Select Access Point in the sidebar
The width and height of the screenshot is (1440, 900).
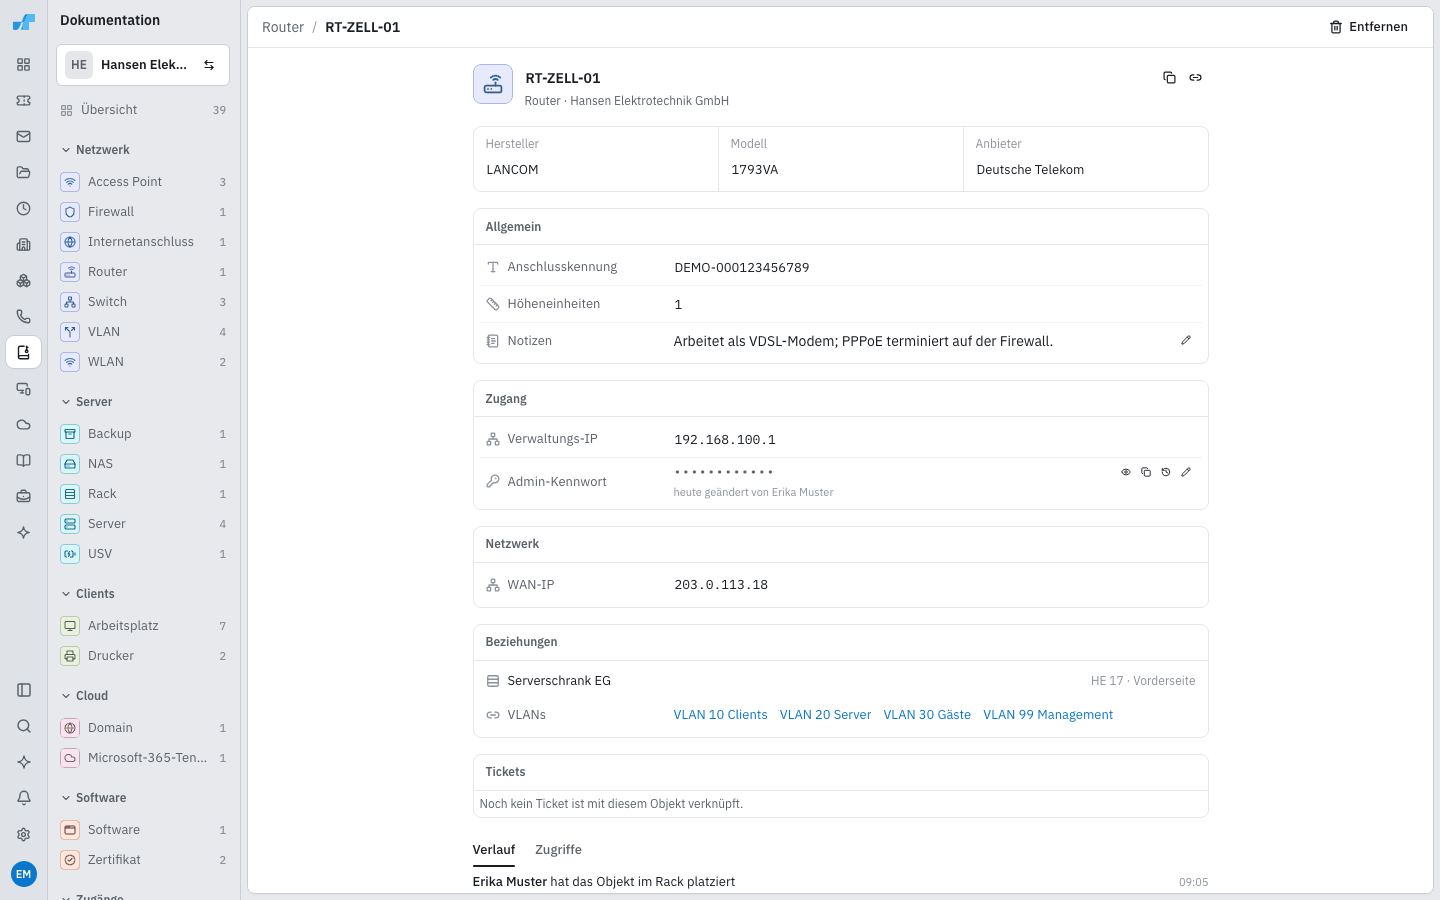click(143, 182)
